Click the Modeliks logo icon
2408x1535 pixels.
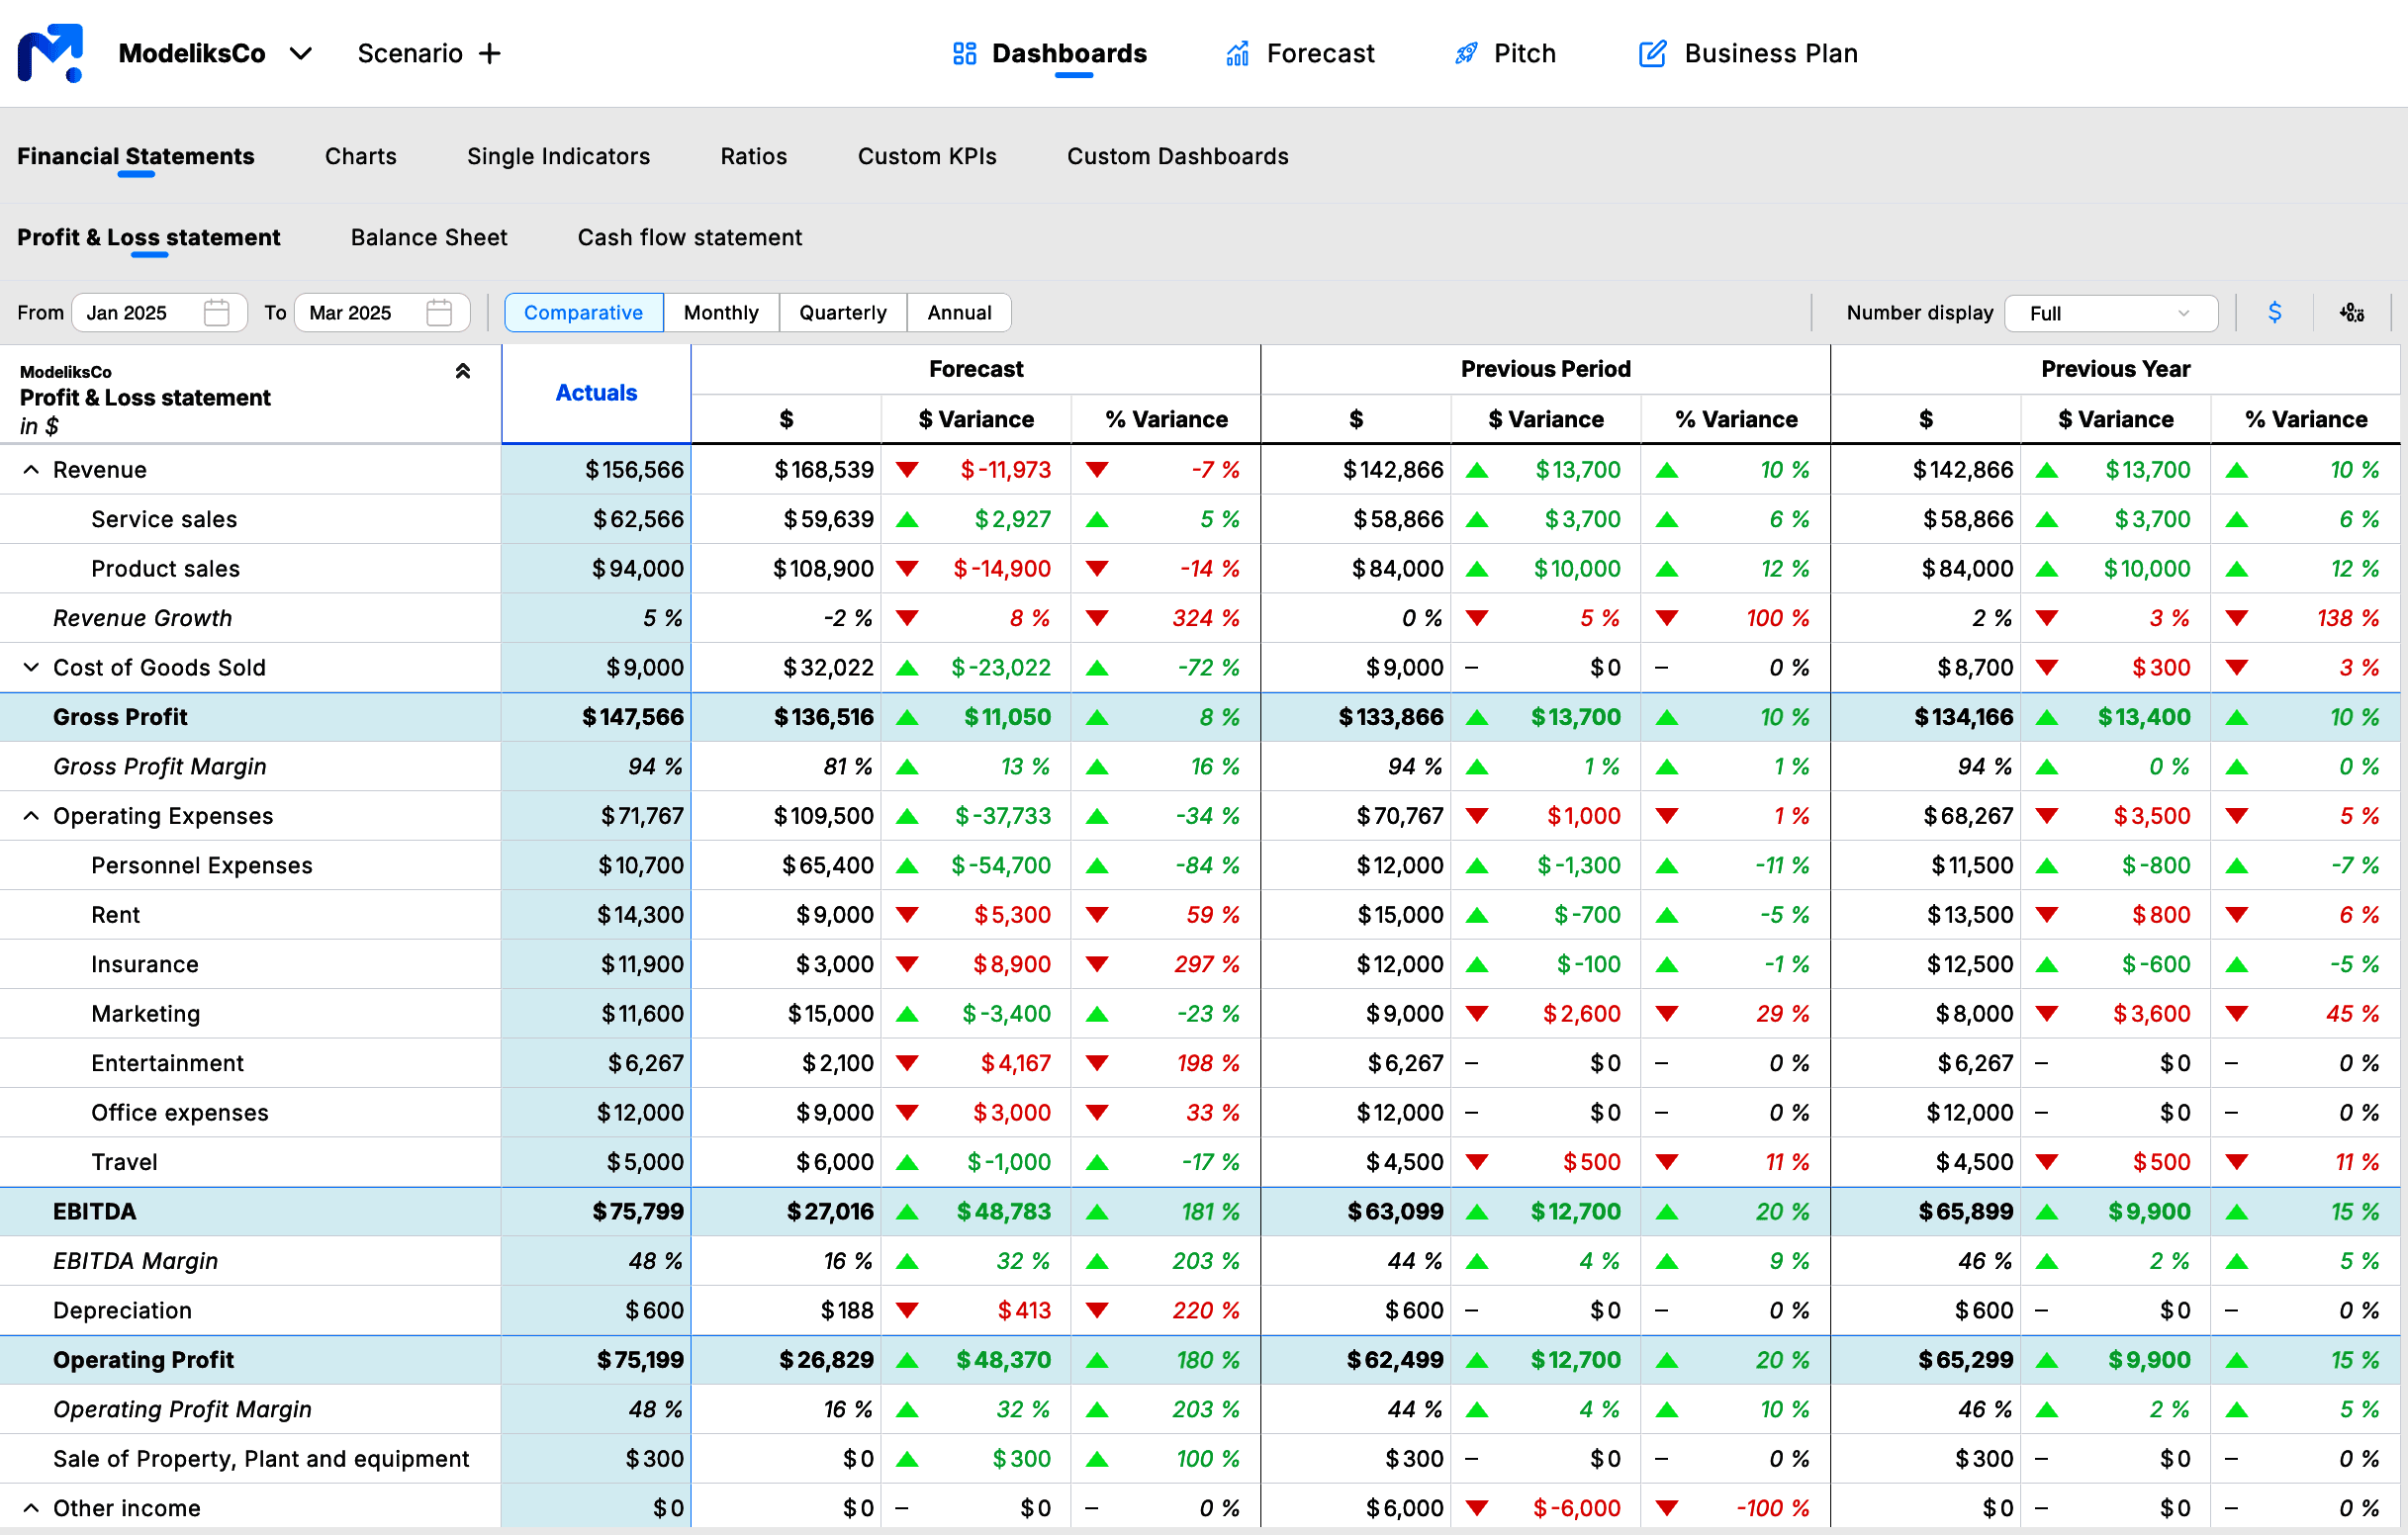tap(50, 53)
